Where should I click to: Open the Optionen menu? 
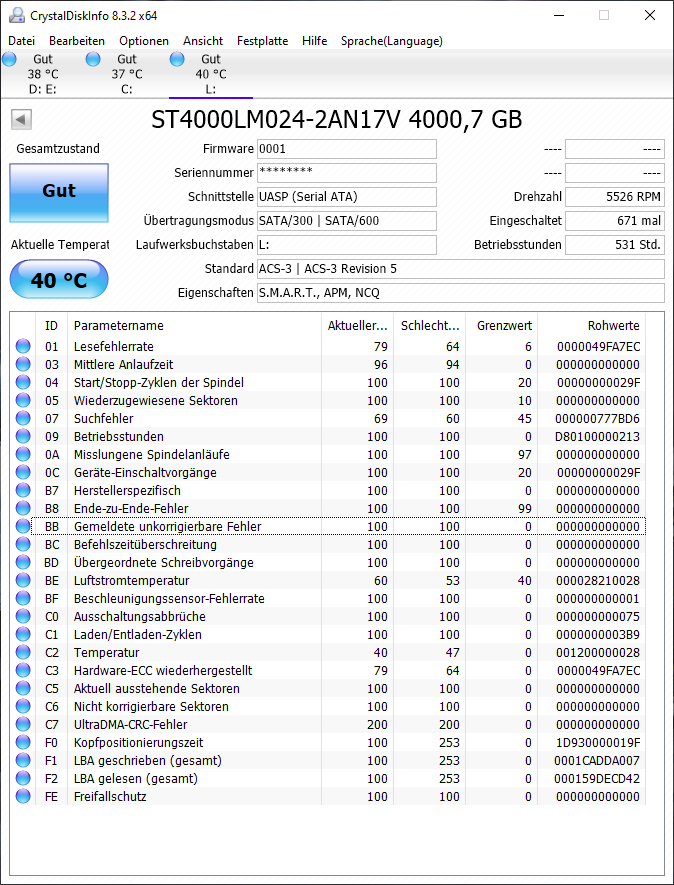[x=144, y=41]
